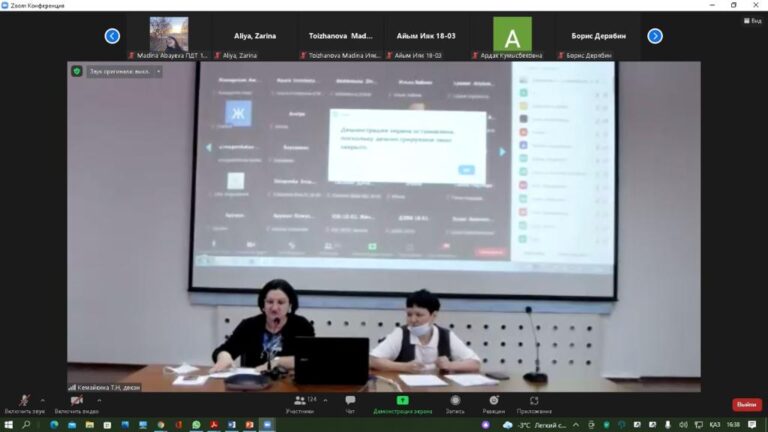
Task: Start recording with Запись icon
Action: click(455, 401)
